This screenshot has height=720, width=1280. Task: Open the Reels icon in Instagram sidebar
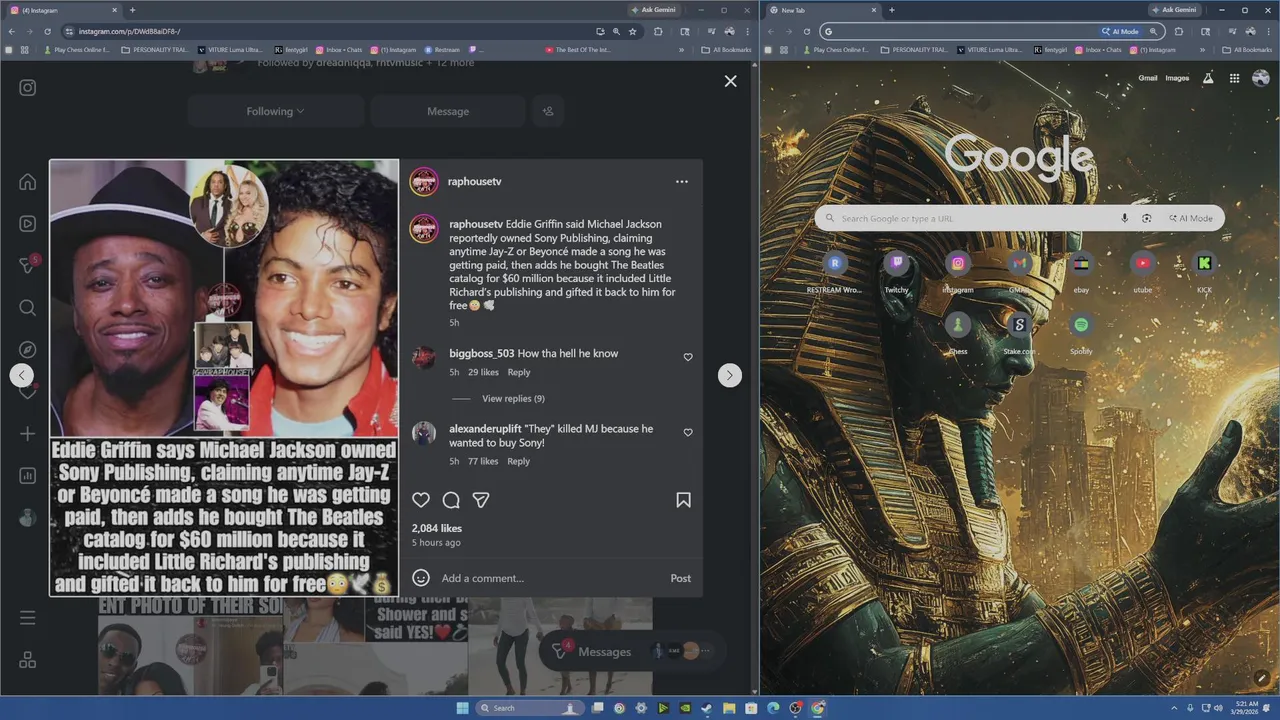click(x=28, y=224)
